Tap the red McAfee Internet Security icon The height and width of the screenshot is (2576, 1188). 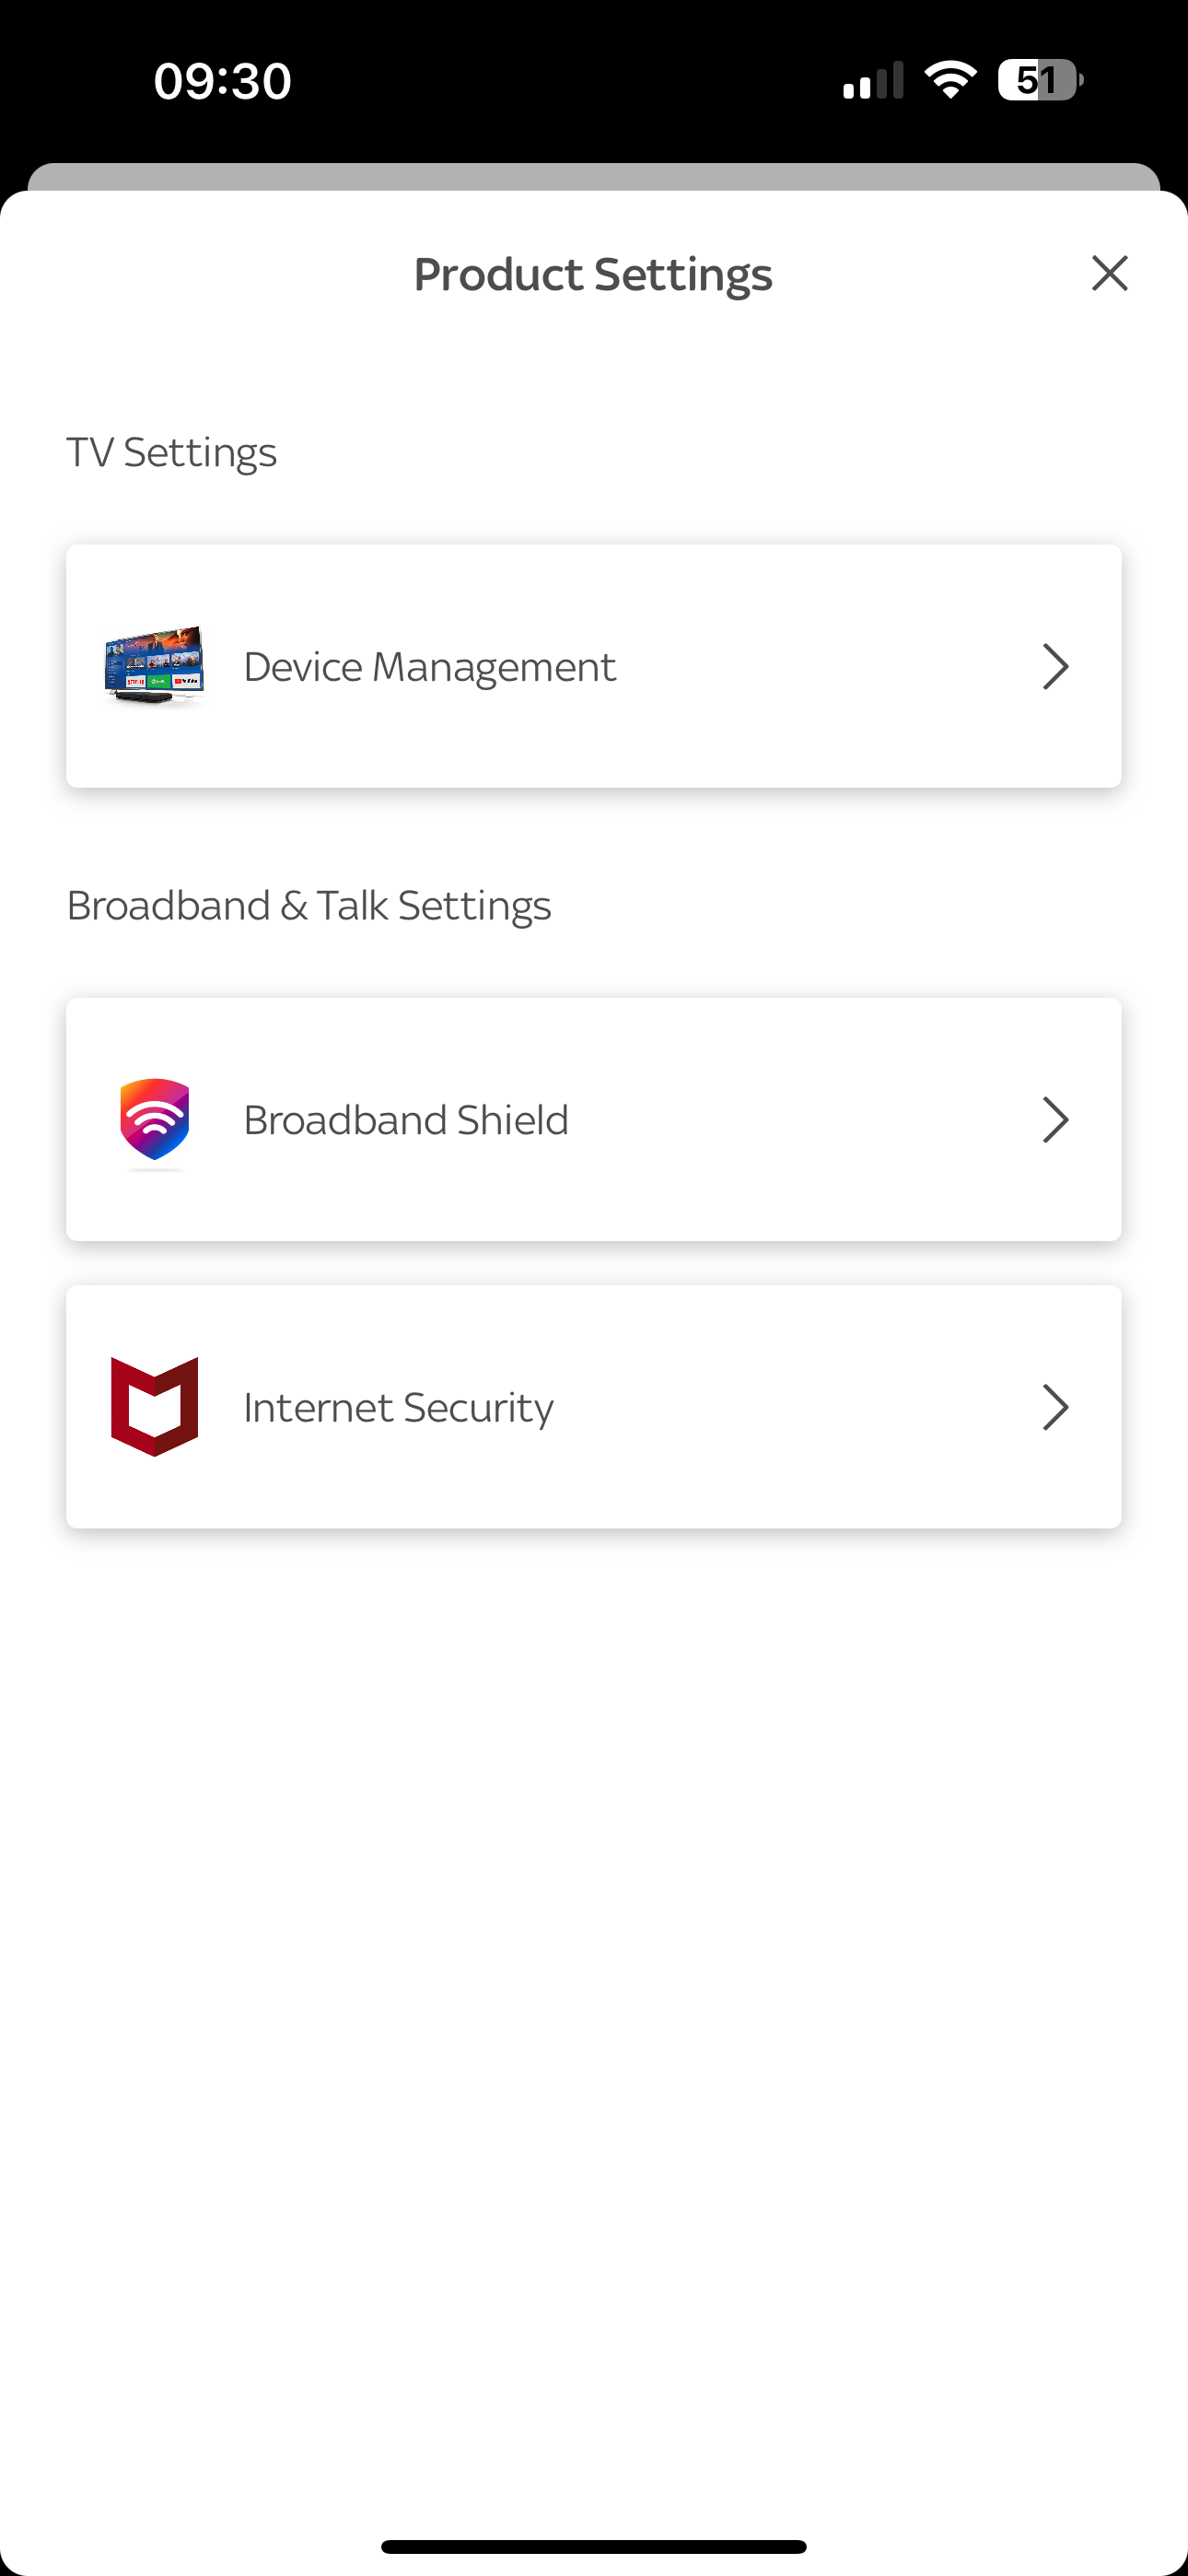click(x=155, y=1406)
